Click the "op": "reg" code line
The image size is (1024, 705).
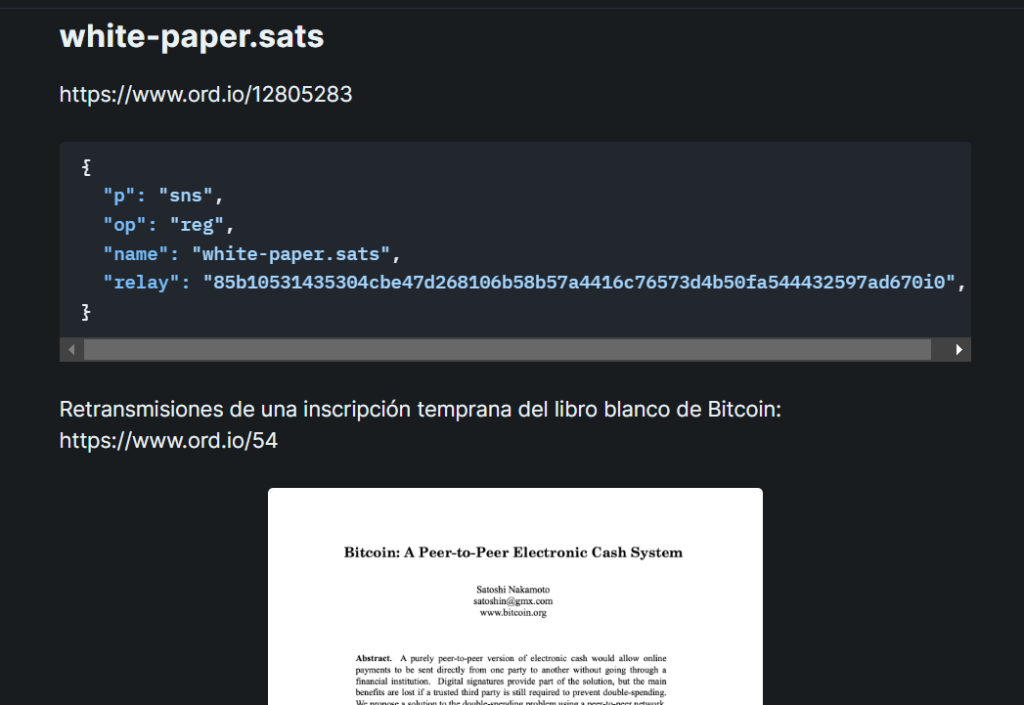point(168,225)
